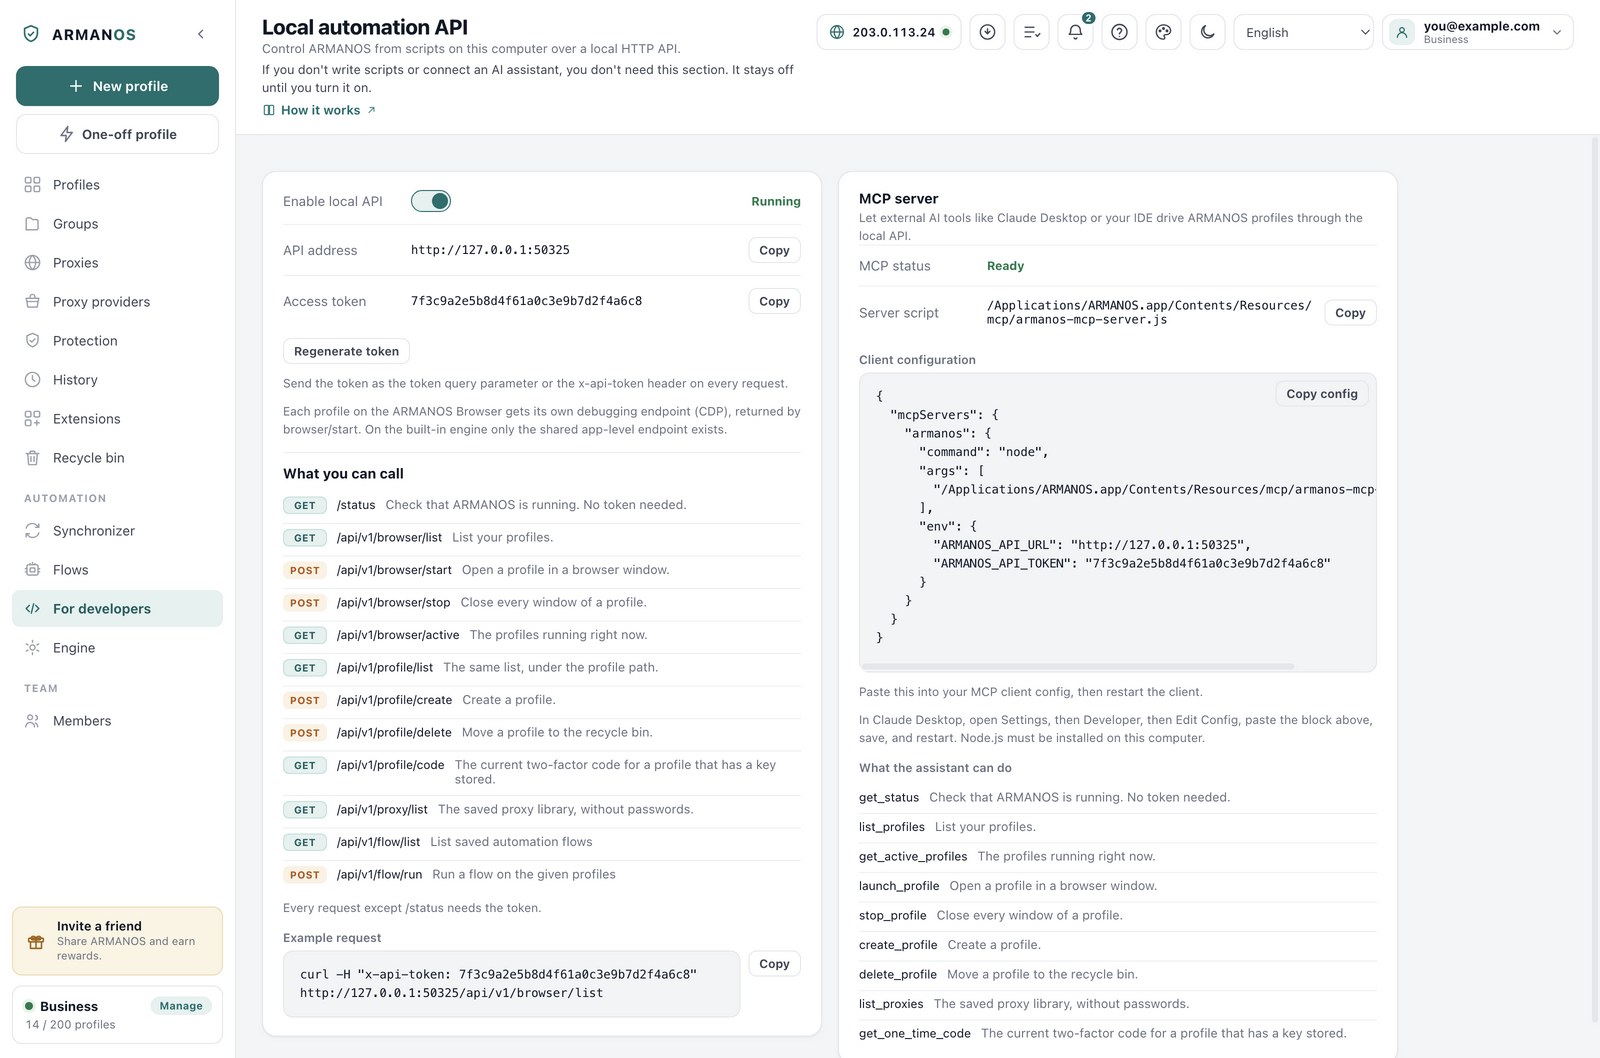
Task: Click the client configuration horizontal scrollbar
Action: coord(1078,666)
